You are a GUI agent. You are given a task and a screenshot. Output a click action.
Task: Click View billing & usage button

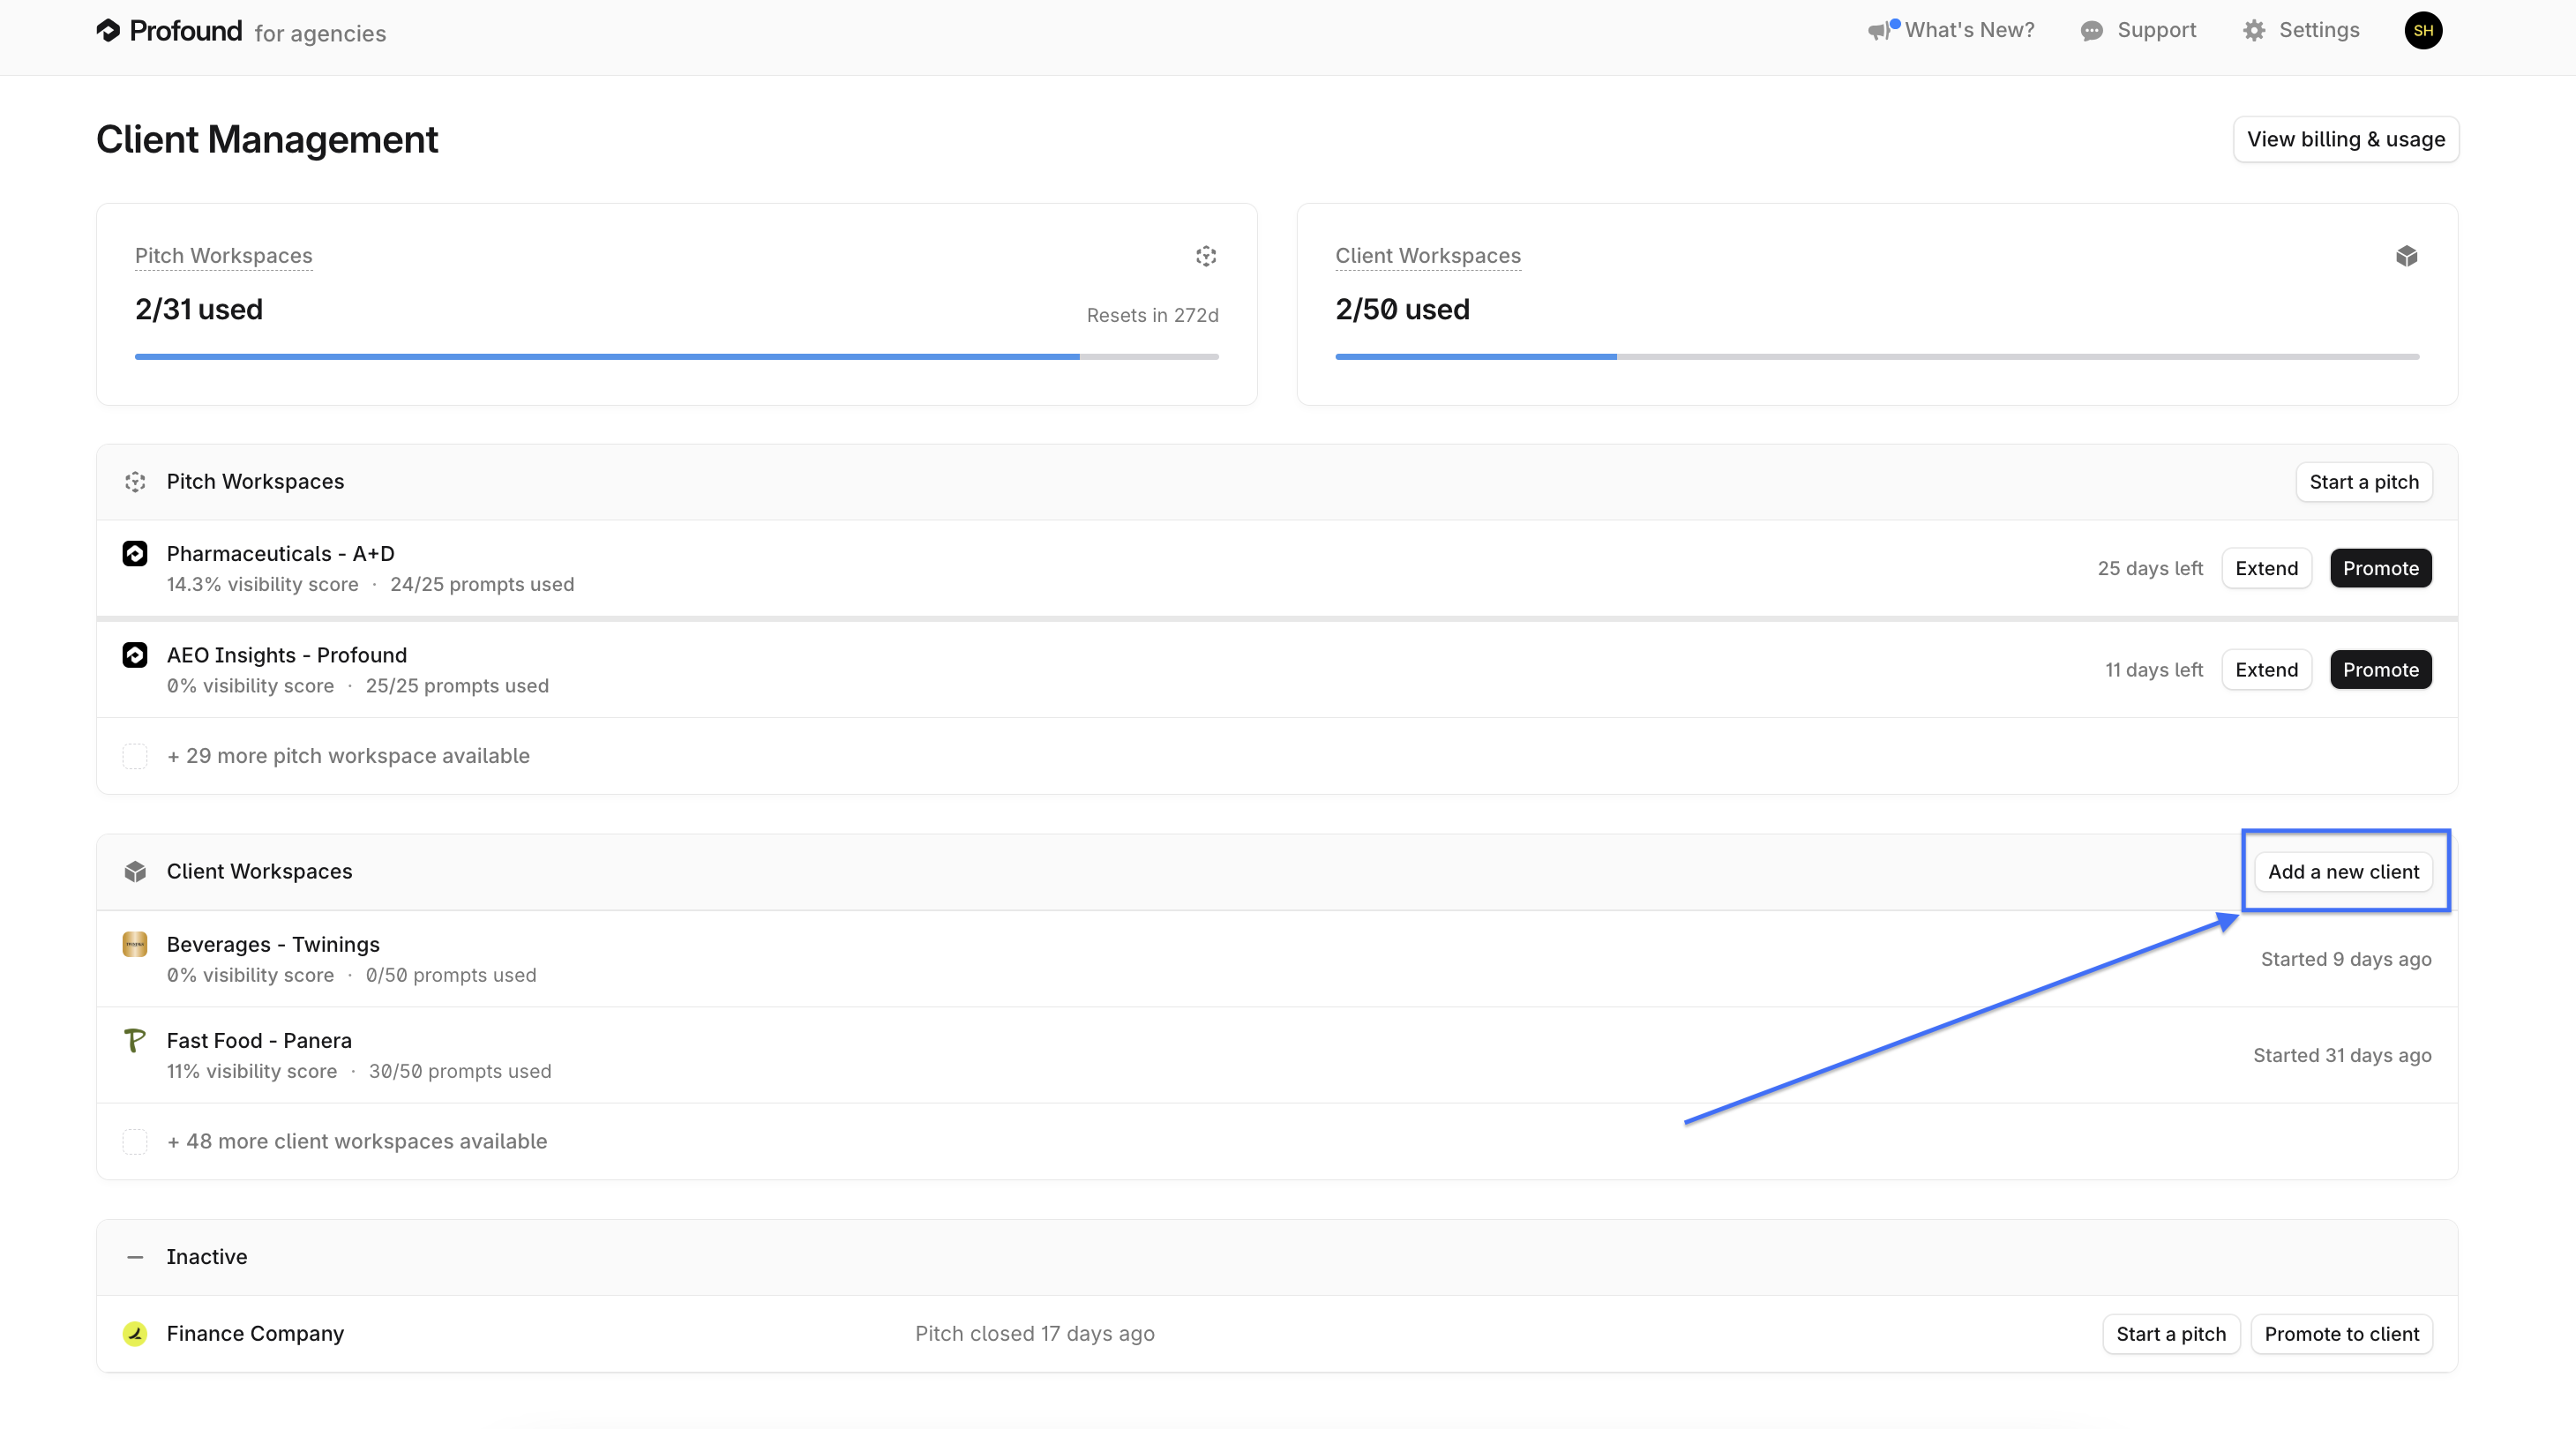2346,139
